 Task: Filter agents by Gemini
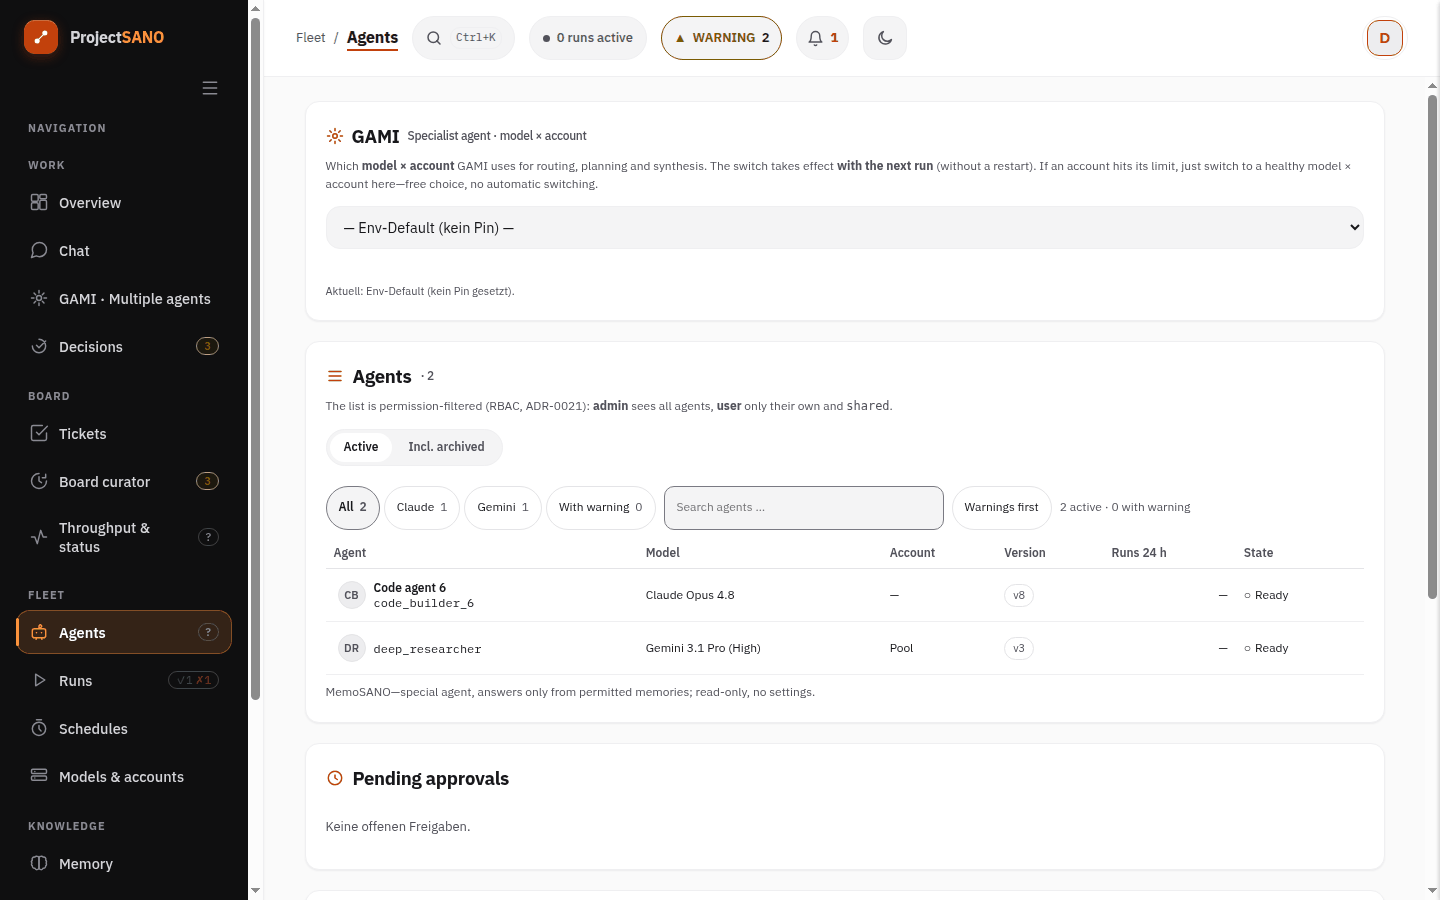(x=503, y=508)
